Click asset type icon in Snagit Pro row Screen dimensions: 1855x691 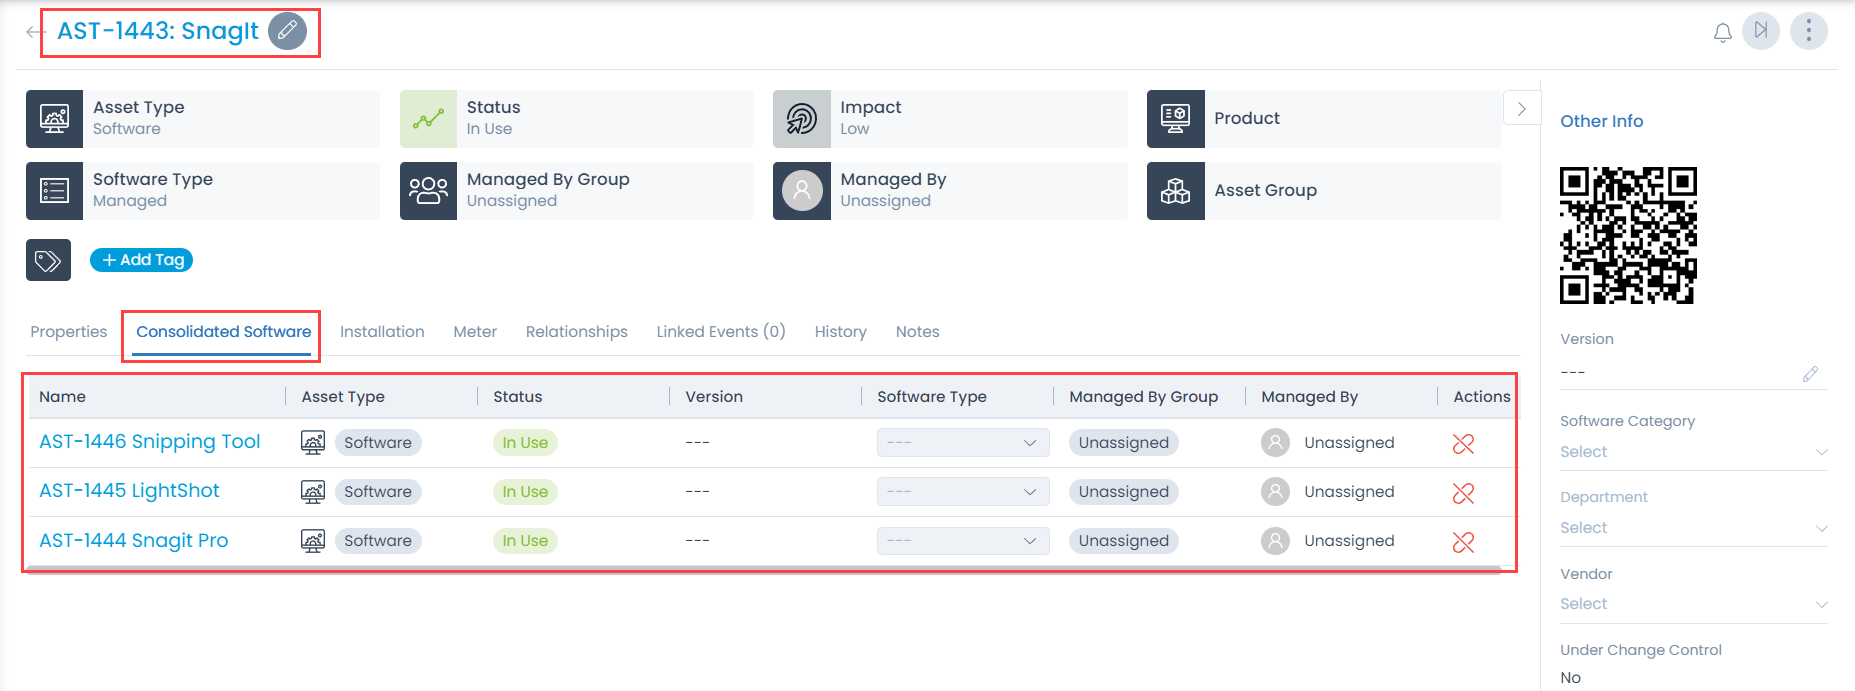(313, 541)
